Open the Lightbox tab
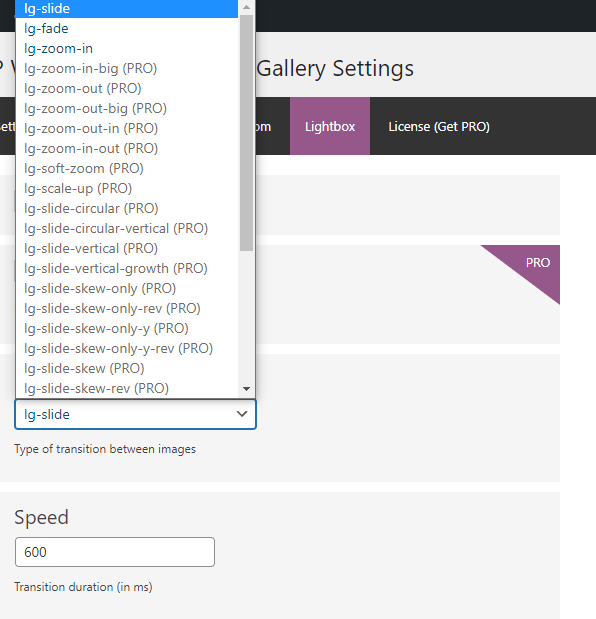 tap(330, 126)
